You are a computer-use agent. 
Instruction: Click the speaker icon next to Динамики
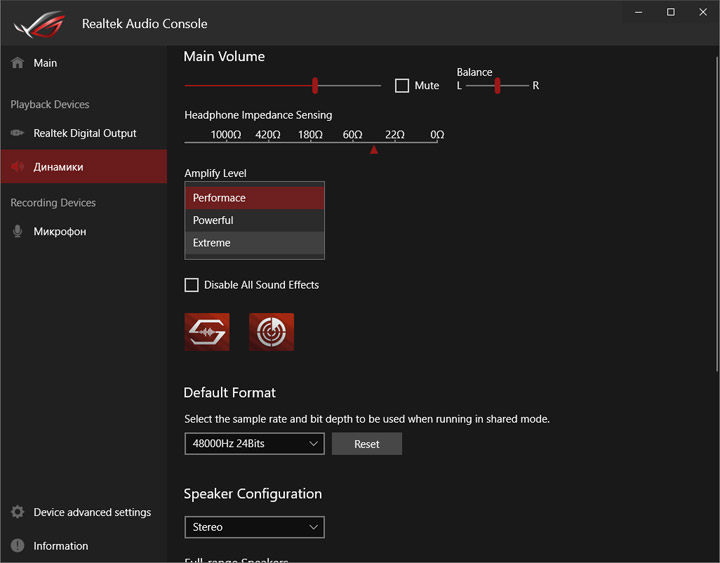click(17, 167)
